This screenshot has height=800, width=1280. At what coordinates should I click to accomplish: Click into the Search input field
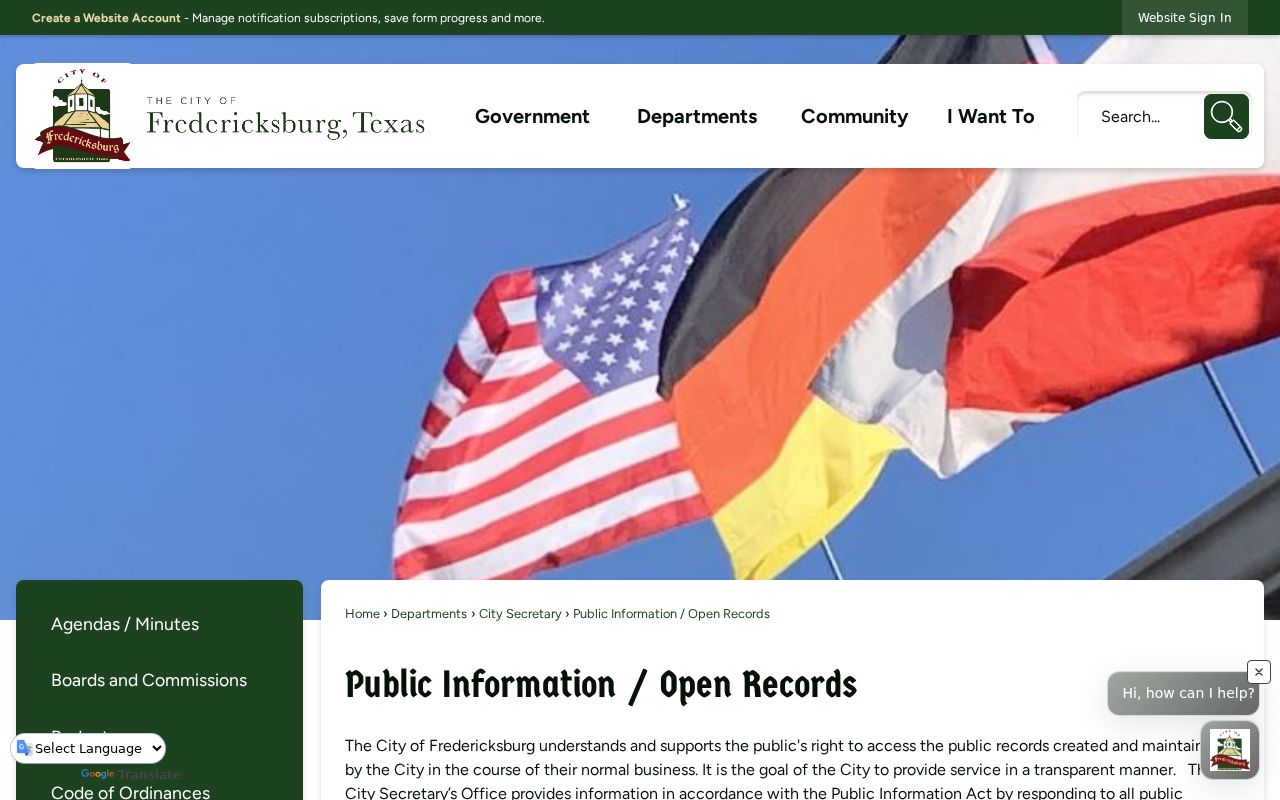[1140, 116]
